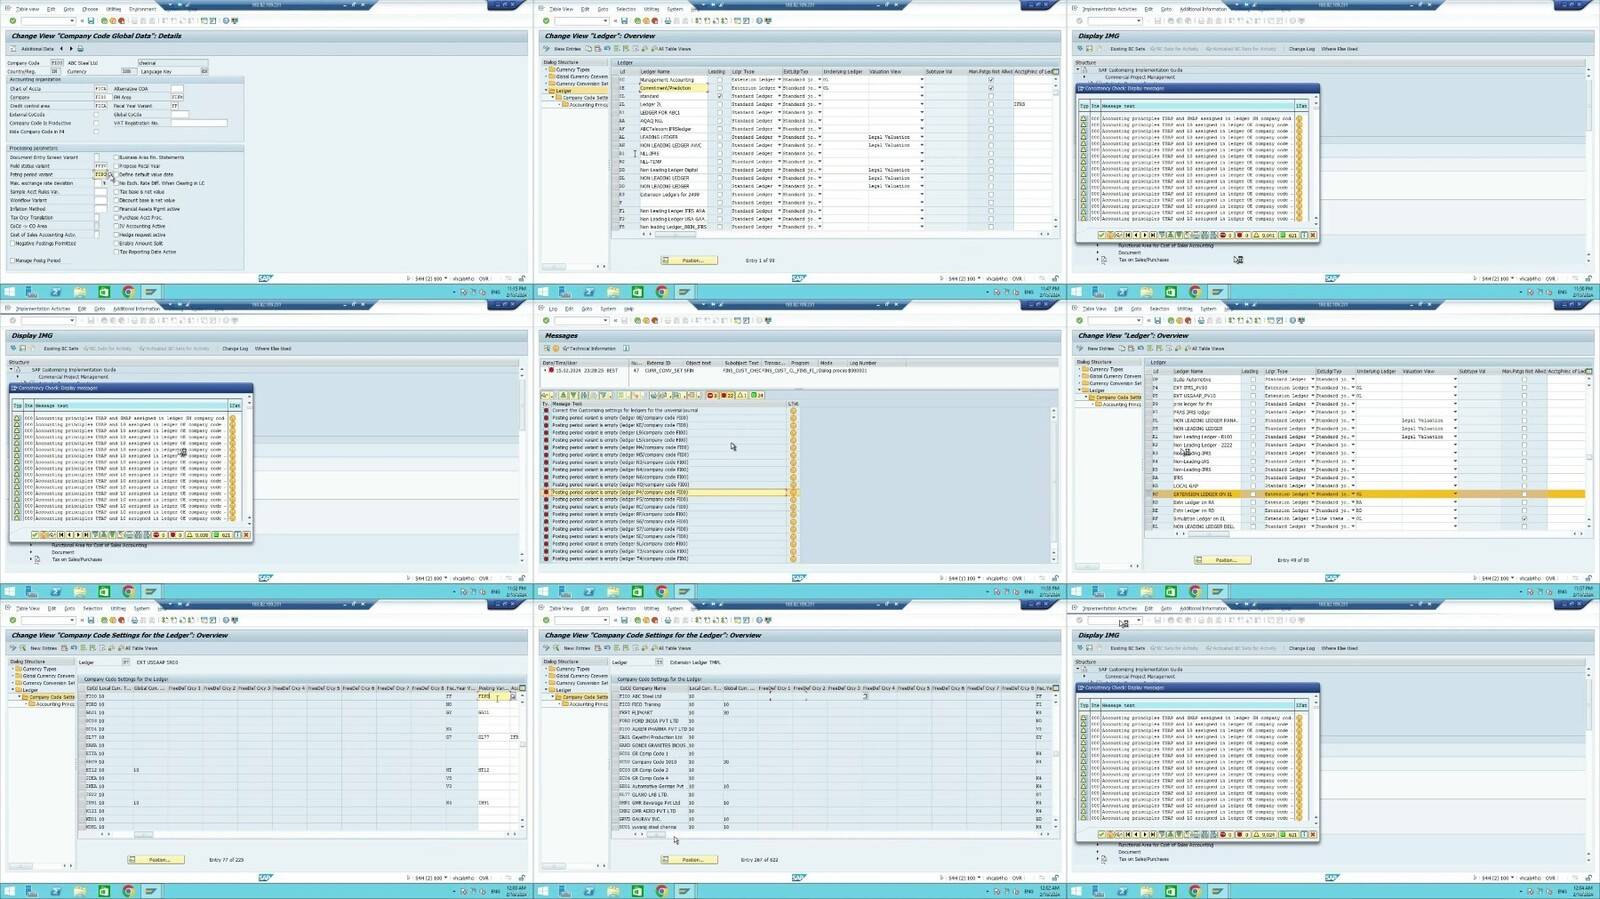Tick Negative Postings Permitted checkbox
This screenshot has height=899, width=1600.
(x=12, y=243)
